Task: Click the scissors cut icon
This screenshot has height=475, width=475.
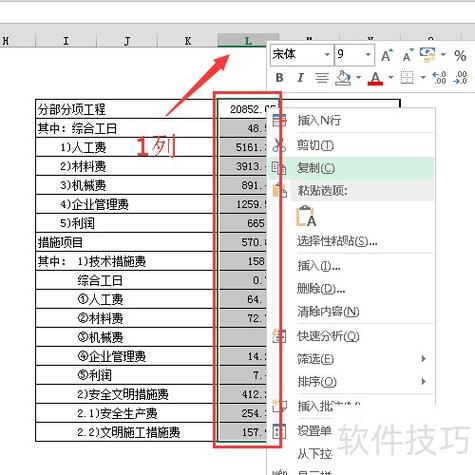Action: coord(279,145)
